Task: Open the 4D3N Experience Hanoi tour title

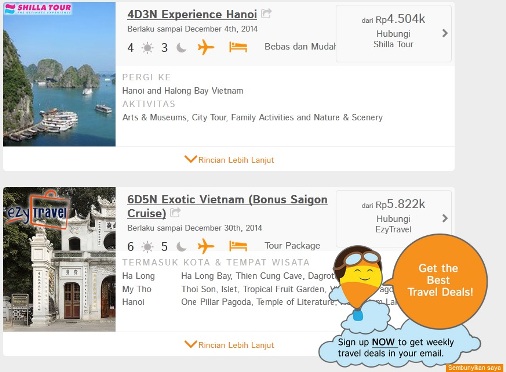Action: pyautogui.click(x=192, y=14)
